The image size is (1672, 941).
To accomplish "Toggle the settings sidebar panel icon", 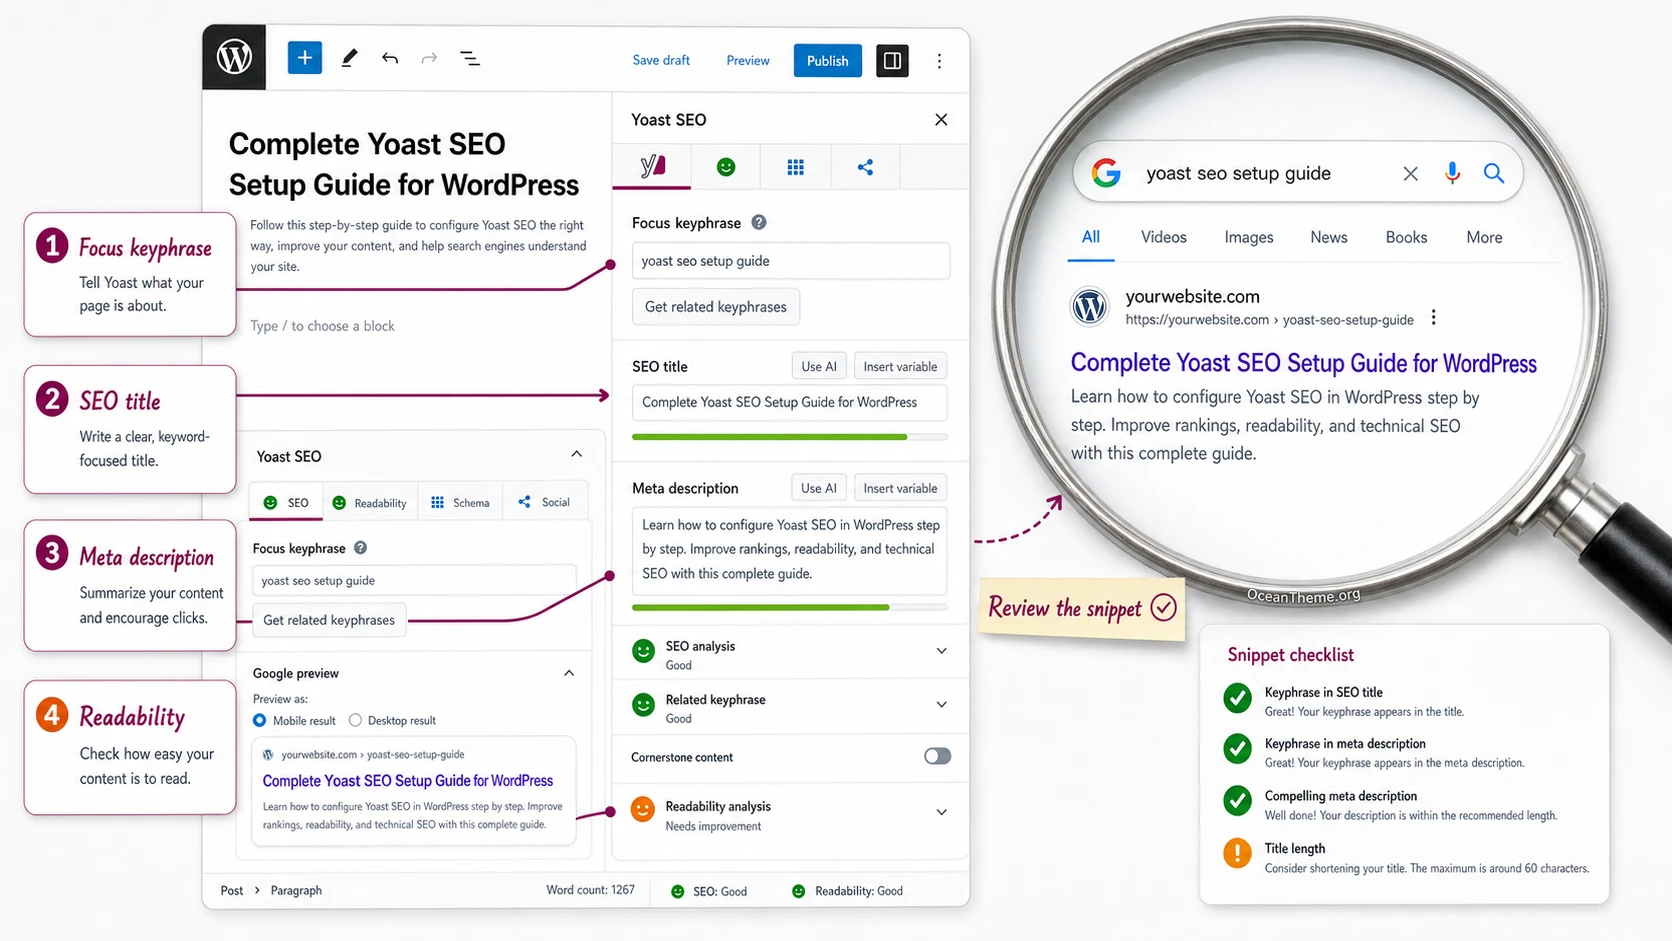I will pyautogui.click(x=892, y=61).
